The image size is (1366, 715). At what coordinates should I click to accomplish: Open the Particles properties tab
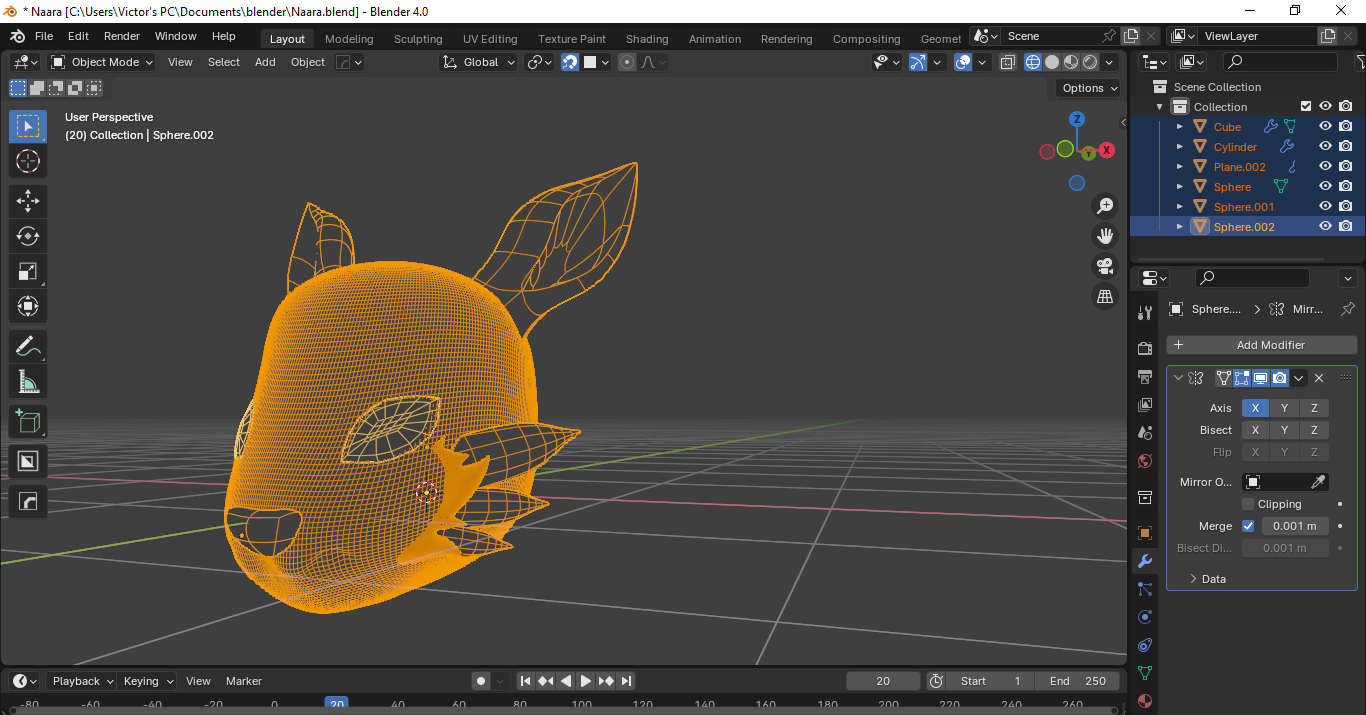pos(1145,589)
